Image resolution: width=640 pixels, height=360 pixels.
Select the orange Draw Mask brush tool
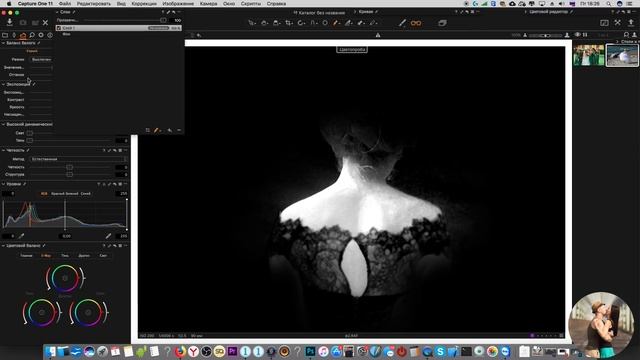coord(336,23)
